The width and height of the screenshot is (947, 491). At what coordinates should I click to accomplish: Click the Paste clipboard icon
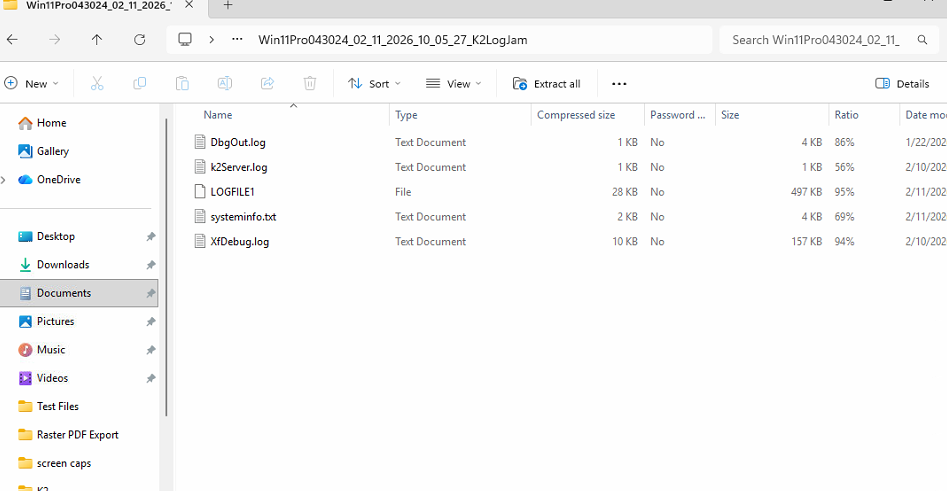[182, 84]
